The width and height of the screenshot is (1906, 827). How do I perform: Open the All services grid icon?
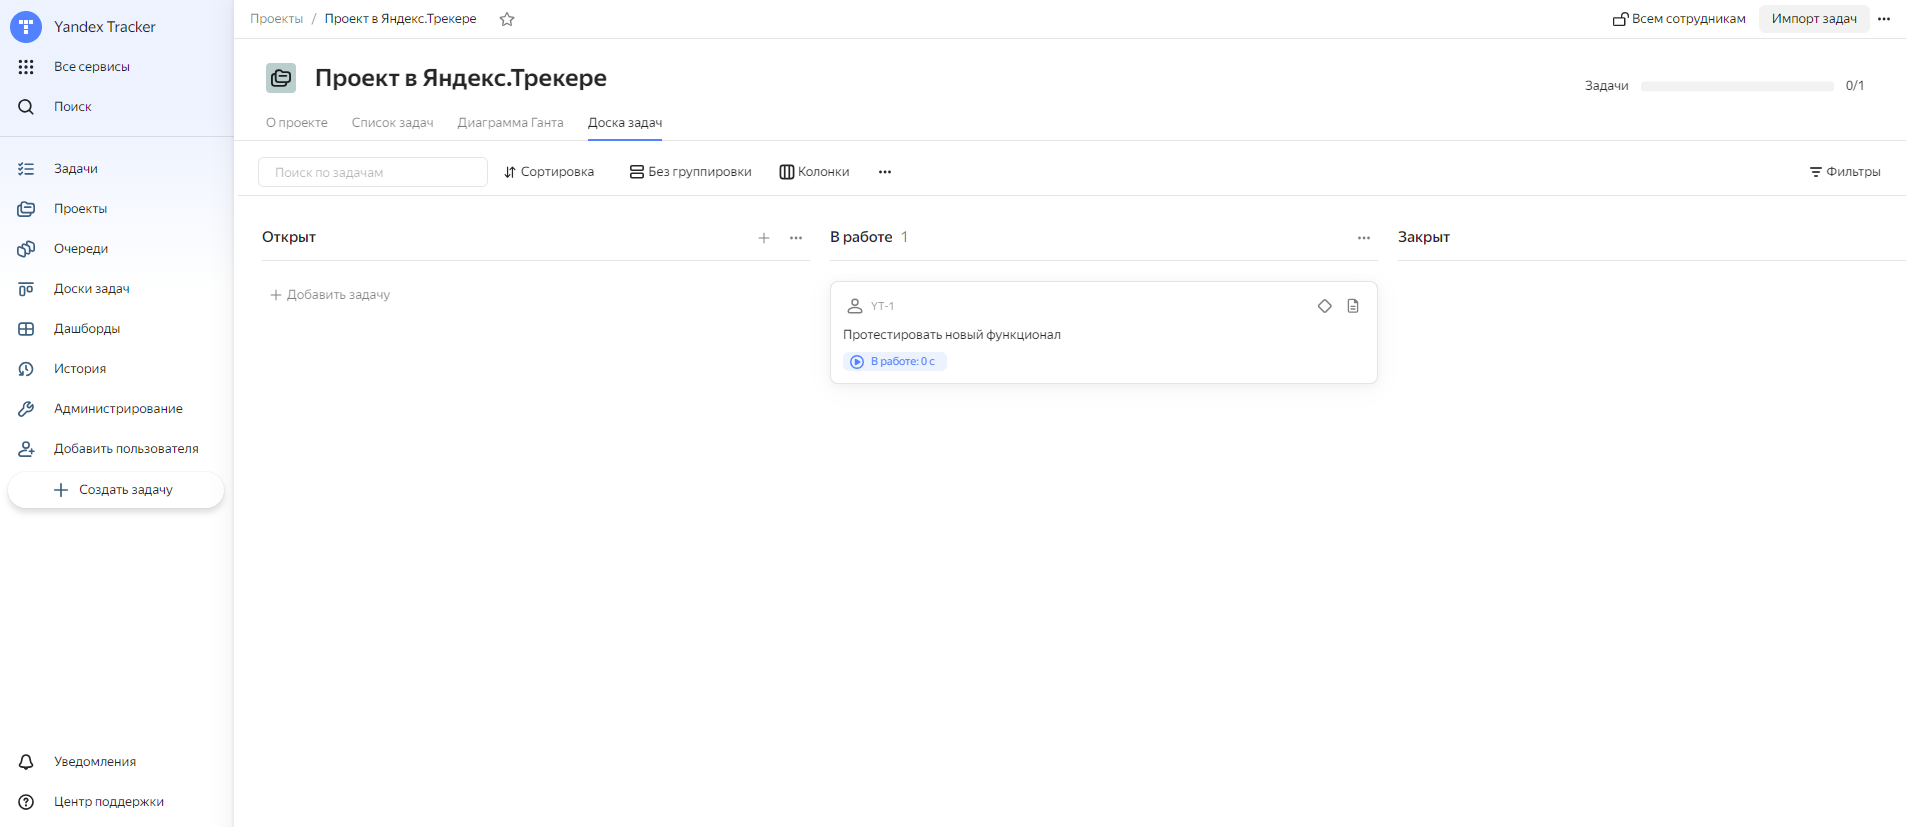26,67
